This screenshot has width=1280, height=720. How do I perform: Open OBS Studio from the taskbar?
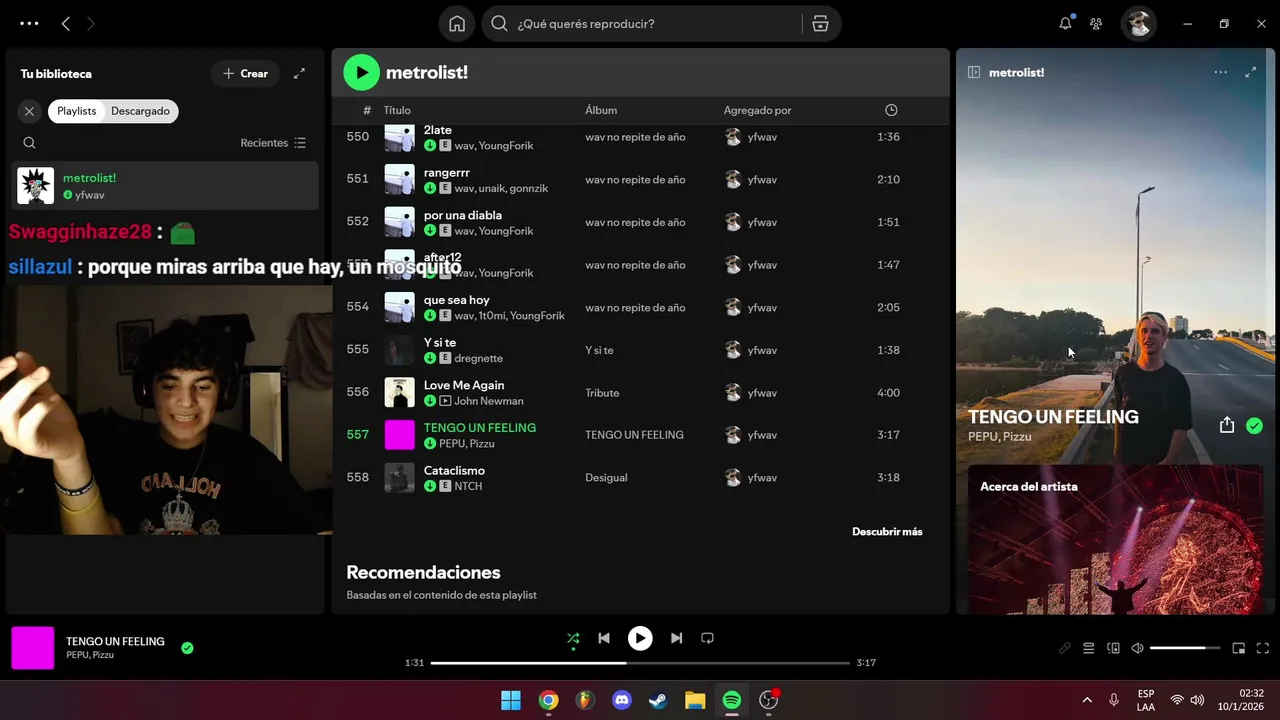tap(769, 700)
